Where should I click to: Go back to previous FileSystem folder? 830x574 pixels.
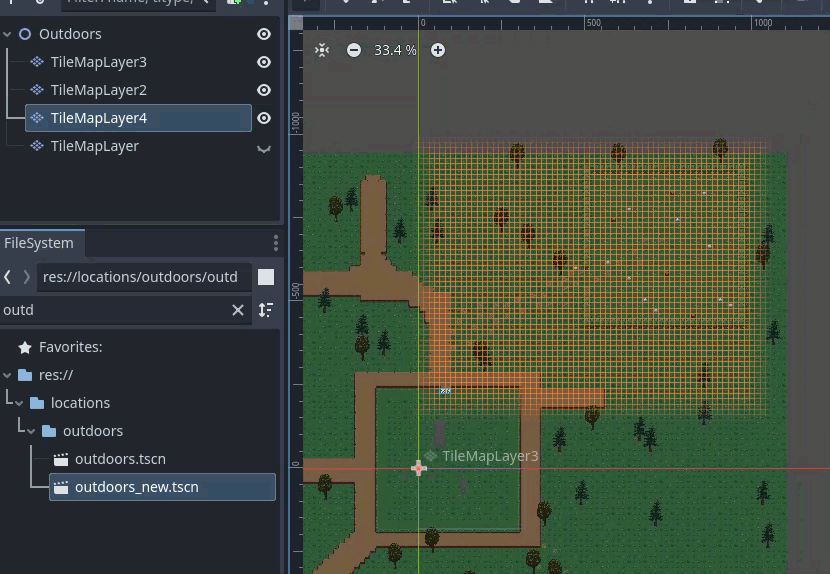pyautogui.click(x=8, y=277)
